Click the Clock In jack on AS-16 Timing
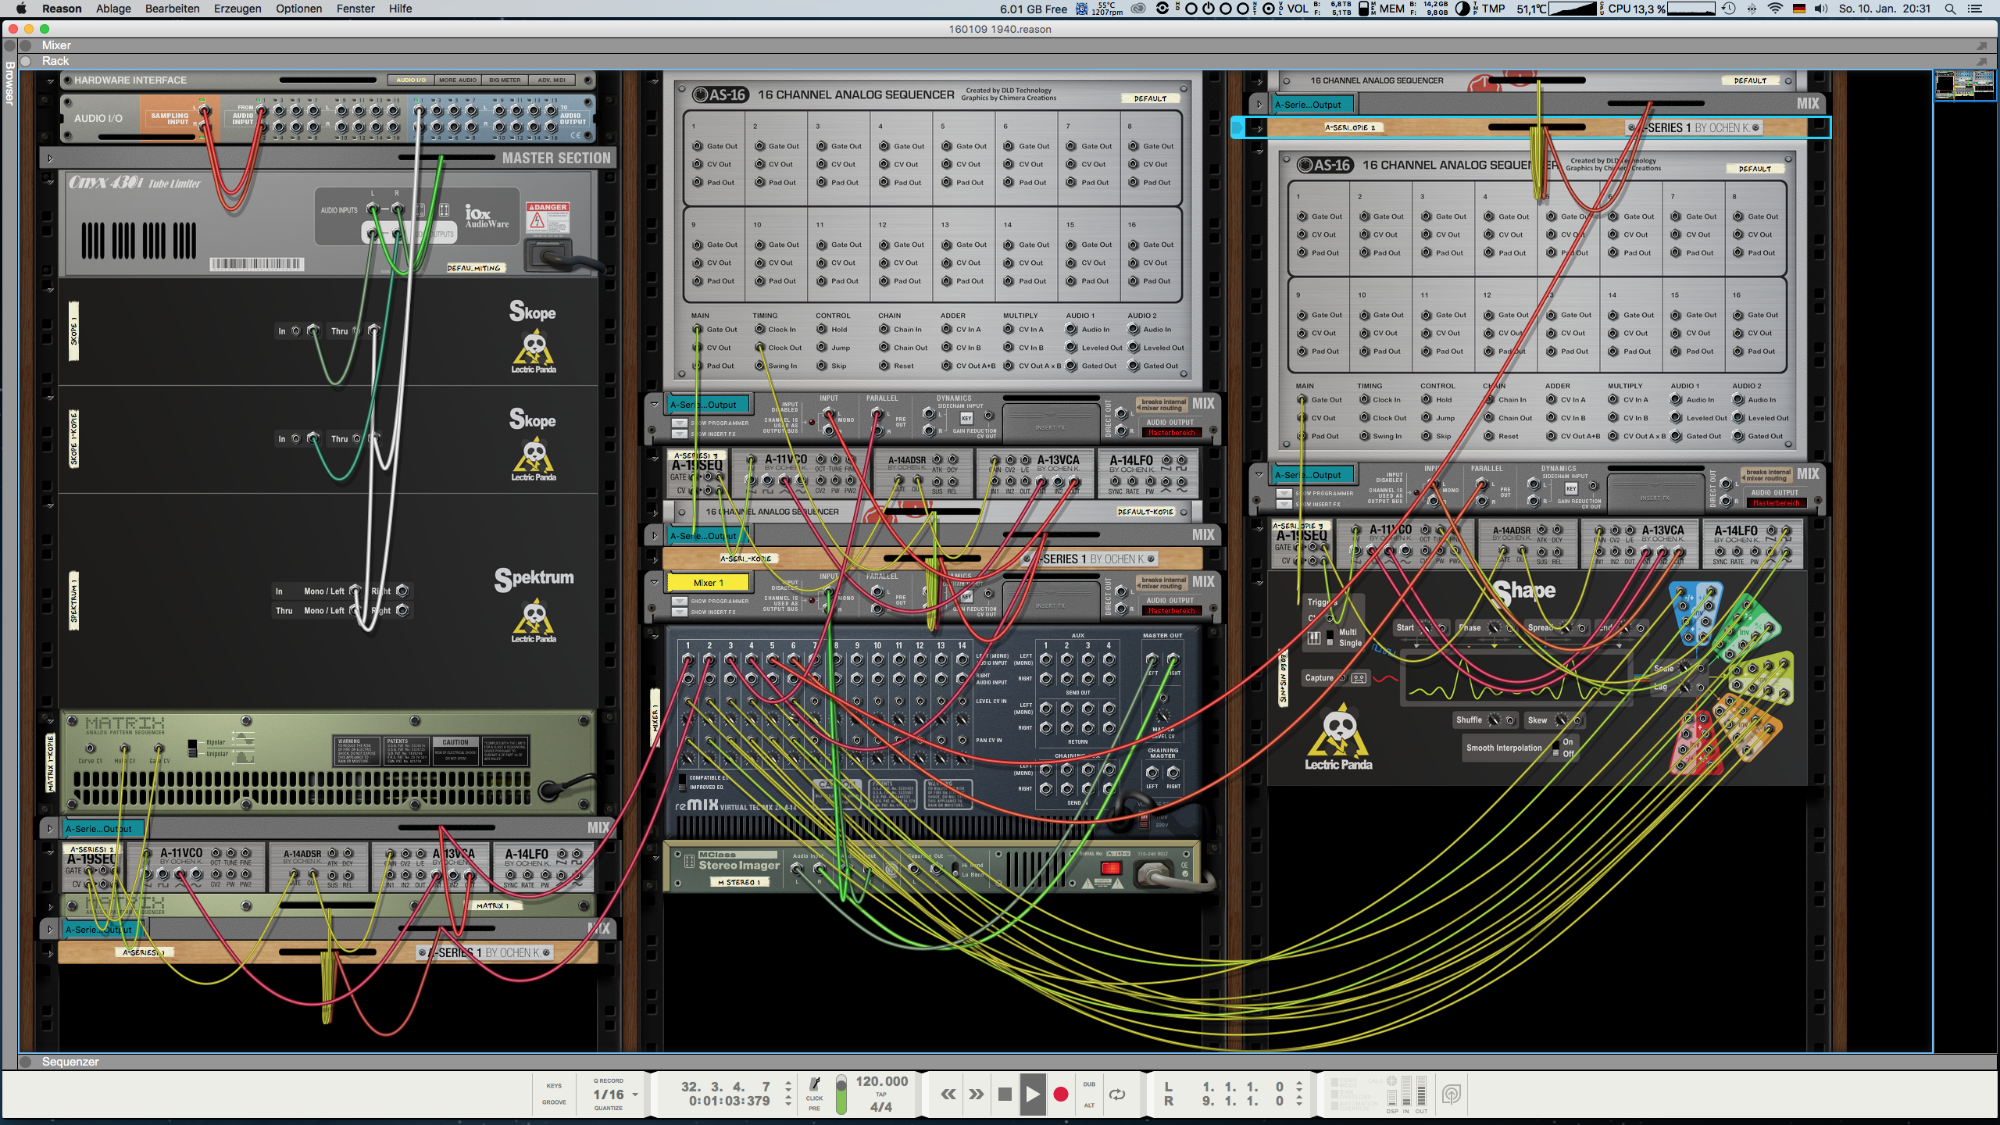The width and height of the screenshot is (2000, 1125). click(x=759, y=329)
